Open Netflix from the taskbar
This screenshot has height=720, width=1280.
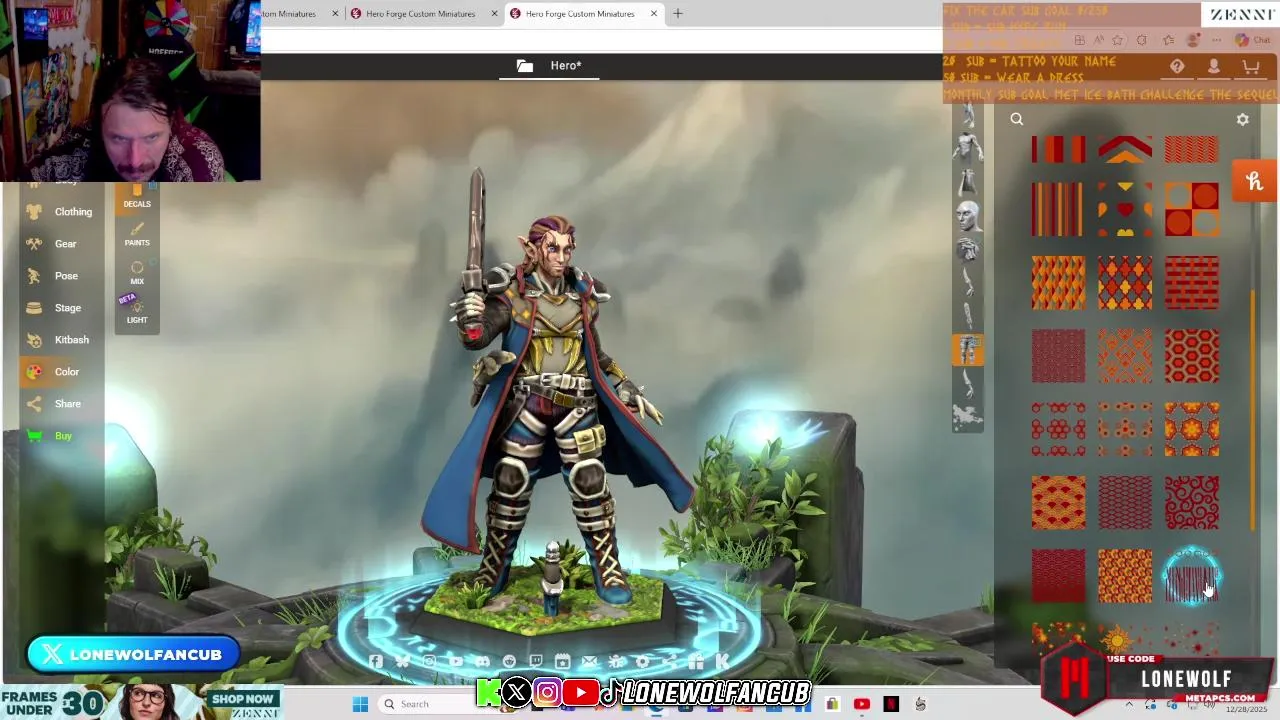point(891,704)
